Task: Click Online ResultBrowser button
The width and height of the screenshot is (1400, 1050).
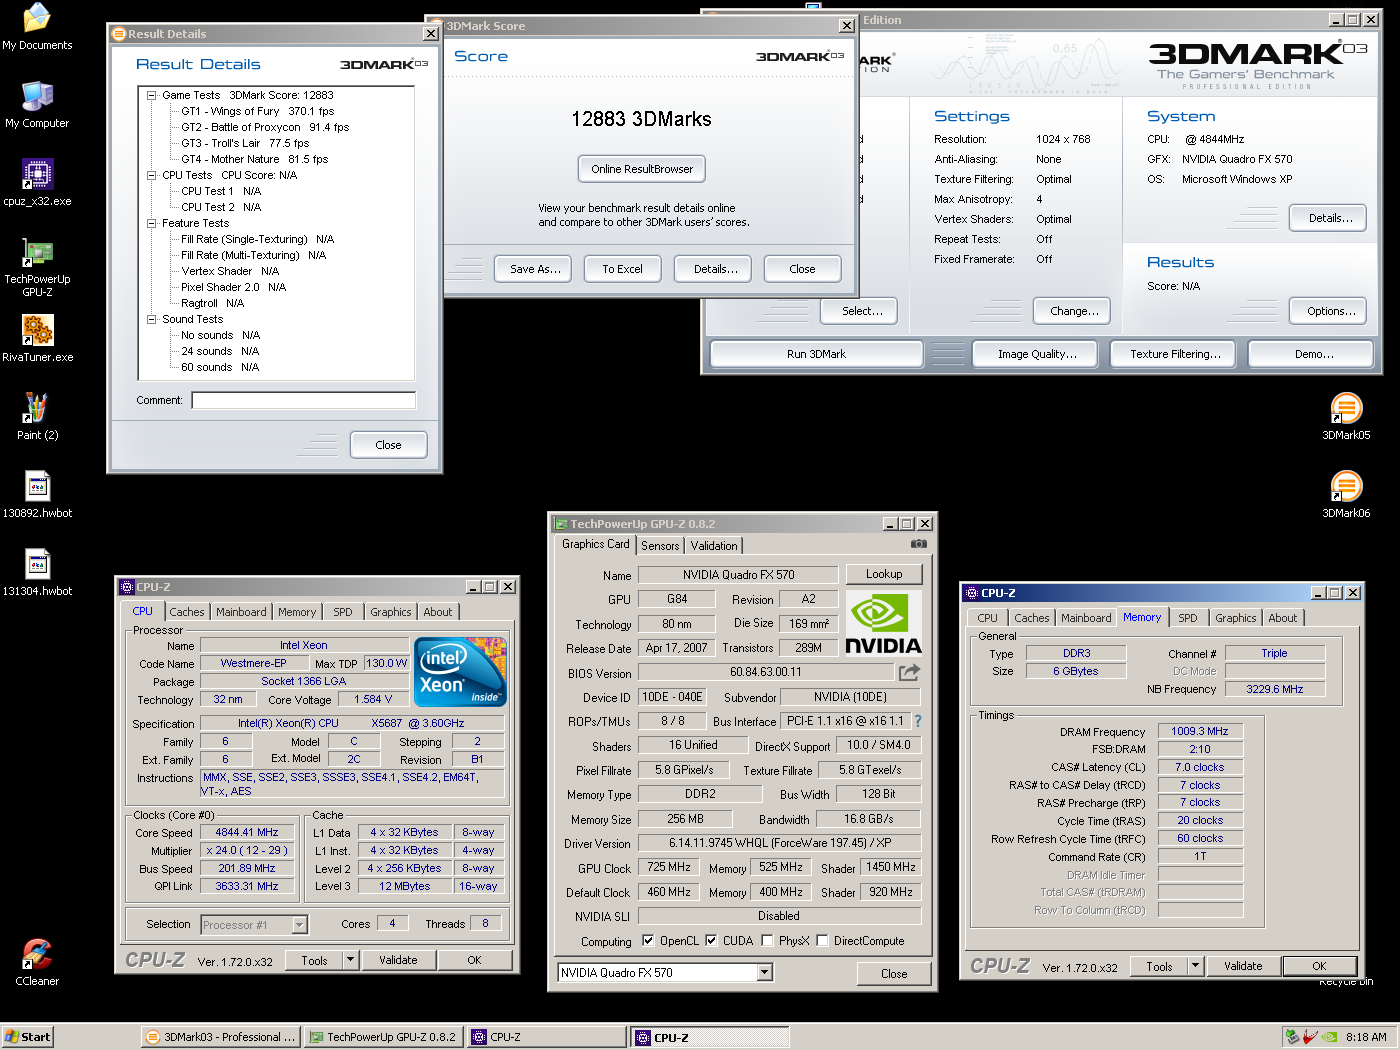Action: (x=642, y=169)
